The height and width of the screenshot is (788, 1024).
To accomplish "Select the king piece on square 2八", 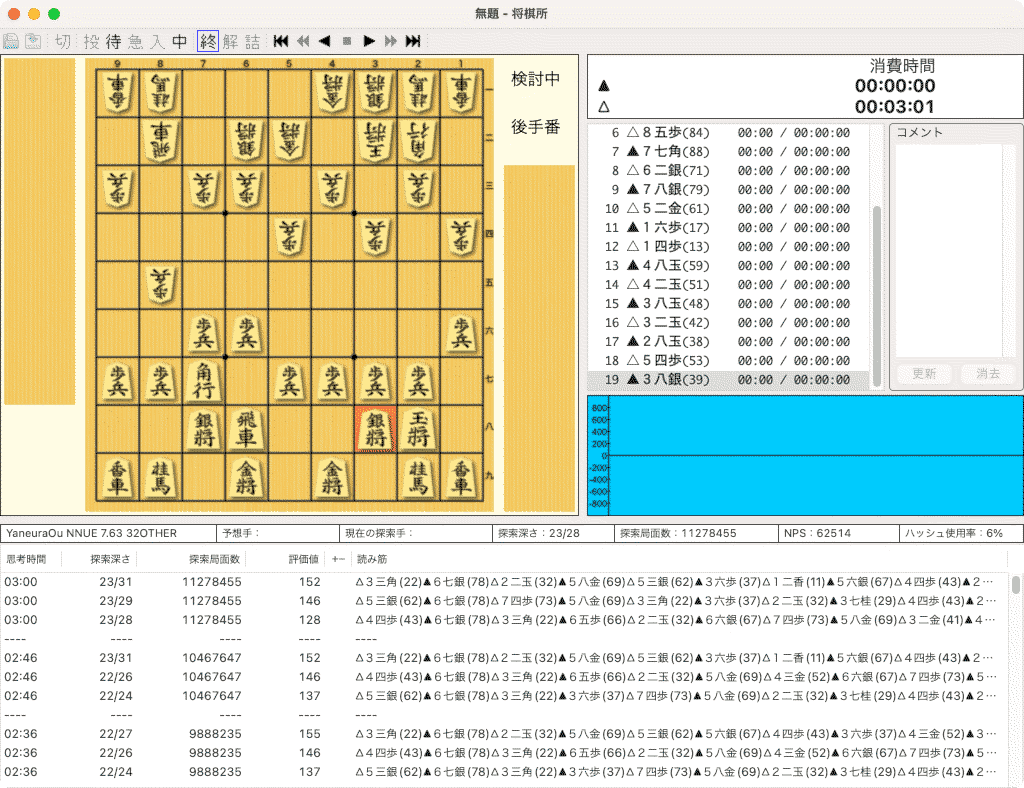I will [419, 429].
